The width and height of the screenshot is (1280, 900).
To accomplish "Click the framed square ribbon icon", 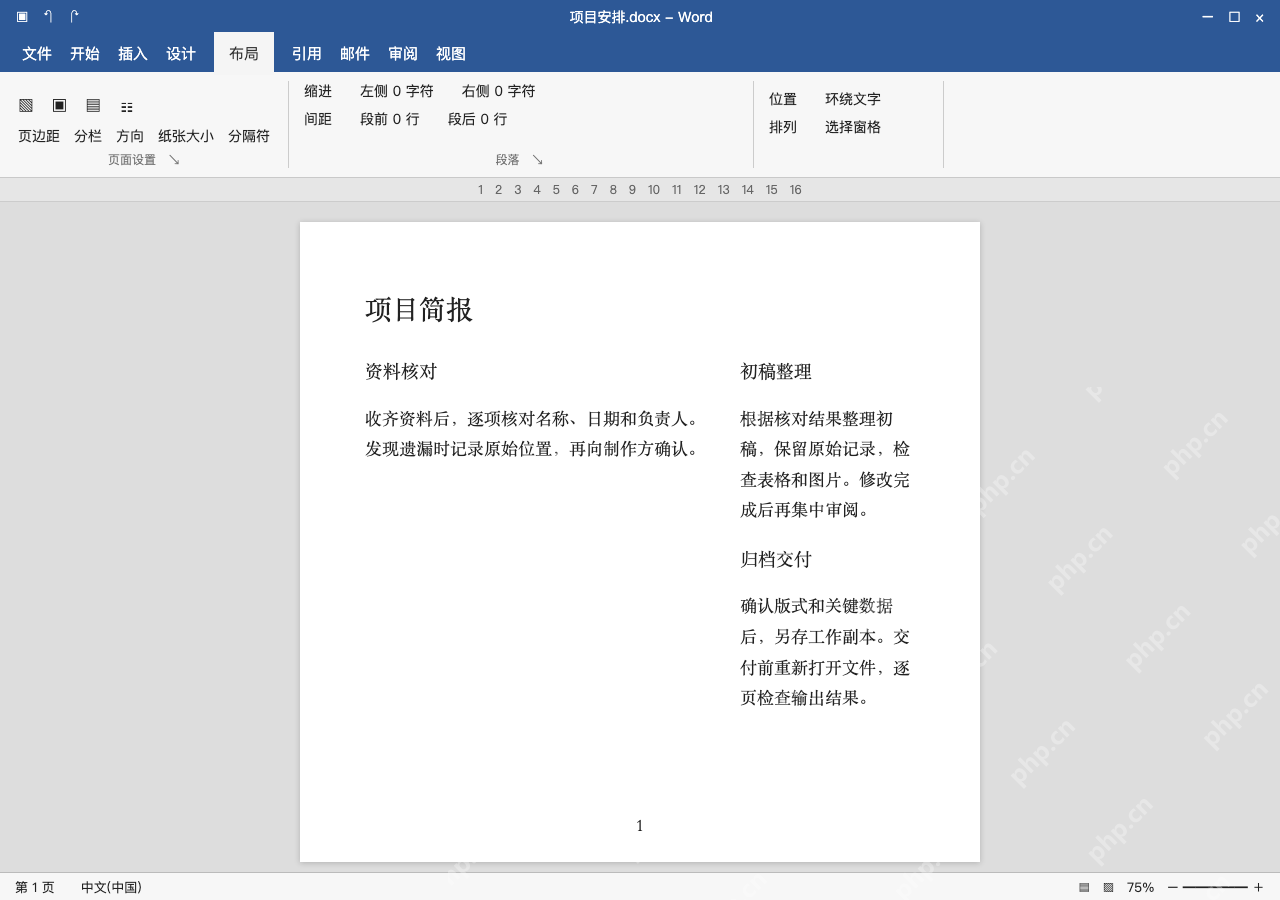I will tap(59, 105).
